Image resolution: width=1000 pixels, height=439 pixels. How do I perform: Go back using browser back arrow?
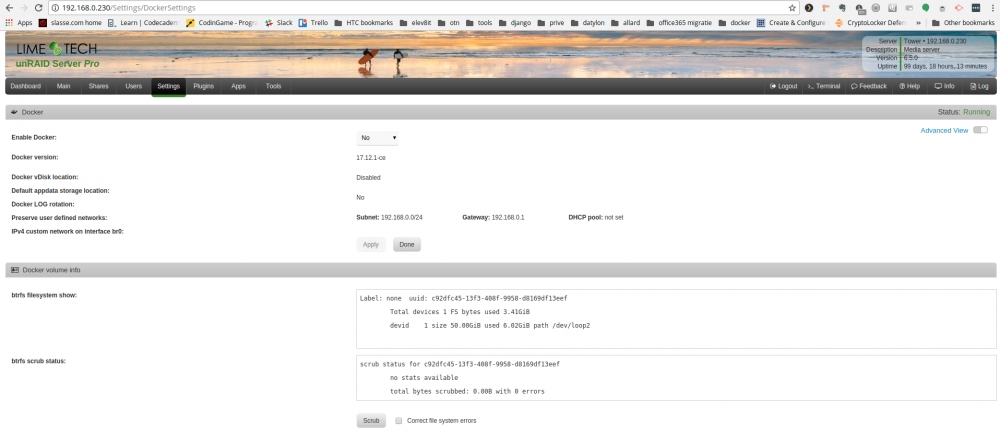click(9, 8)
